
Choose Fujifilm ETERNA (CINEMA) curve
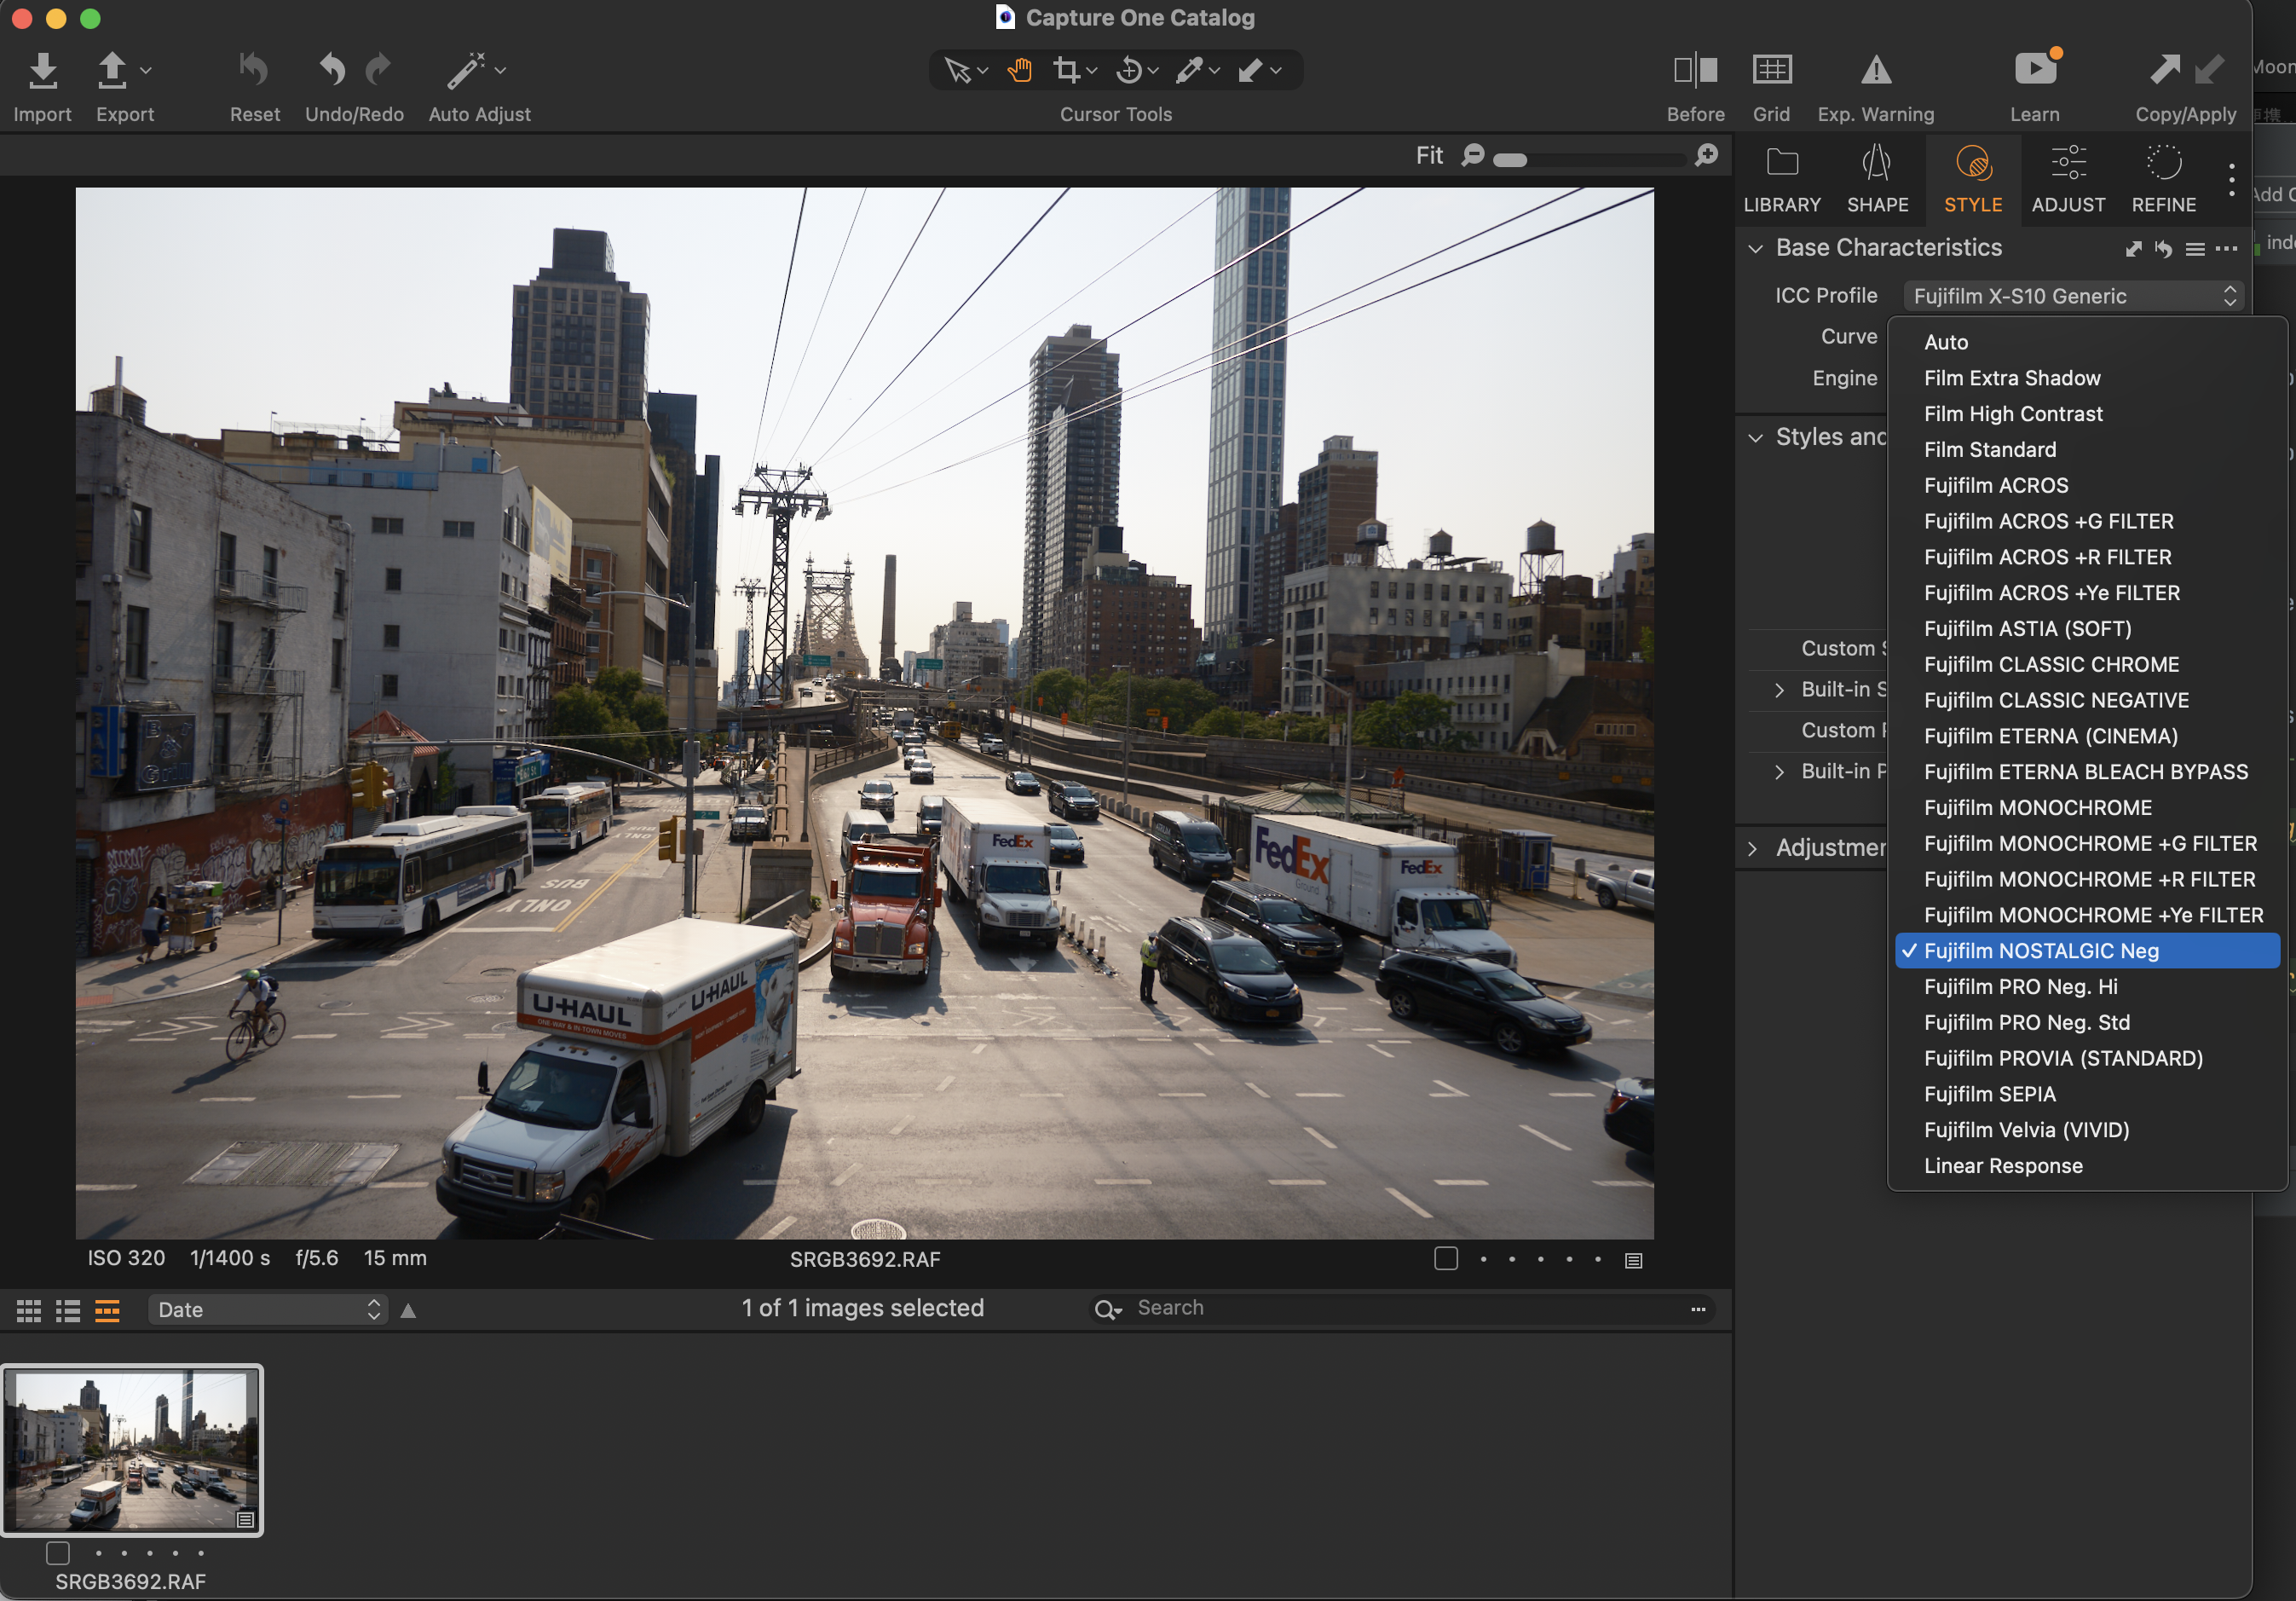pyautogui.click(x=2087, y=737)
